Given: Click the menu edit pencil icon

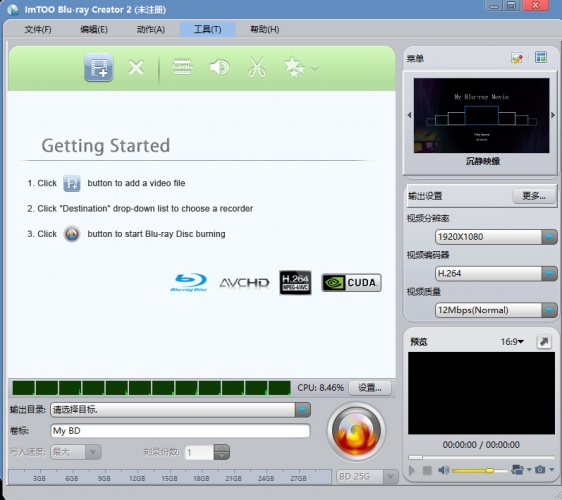Looking at the screenshot, I should point(517,58).
